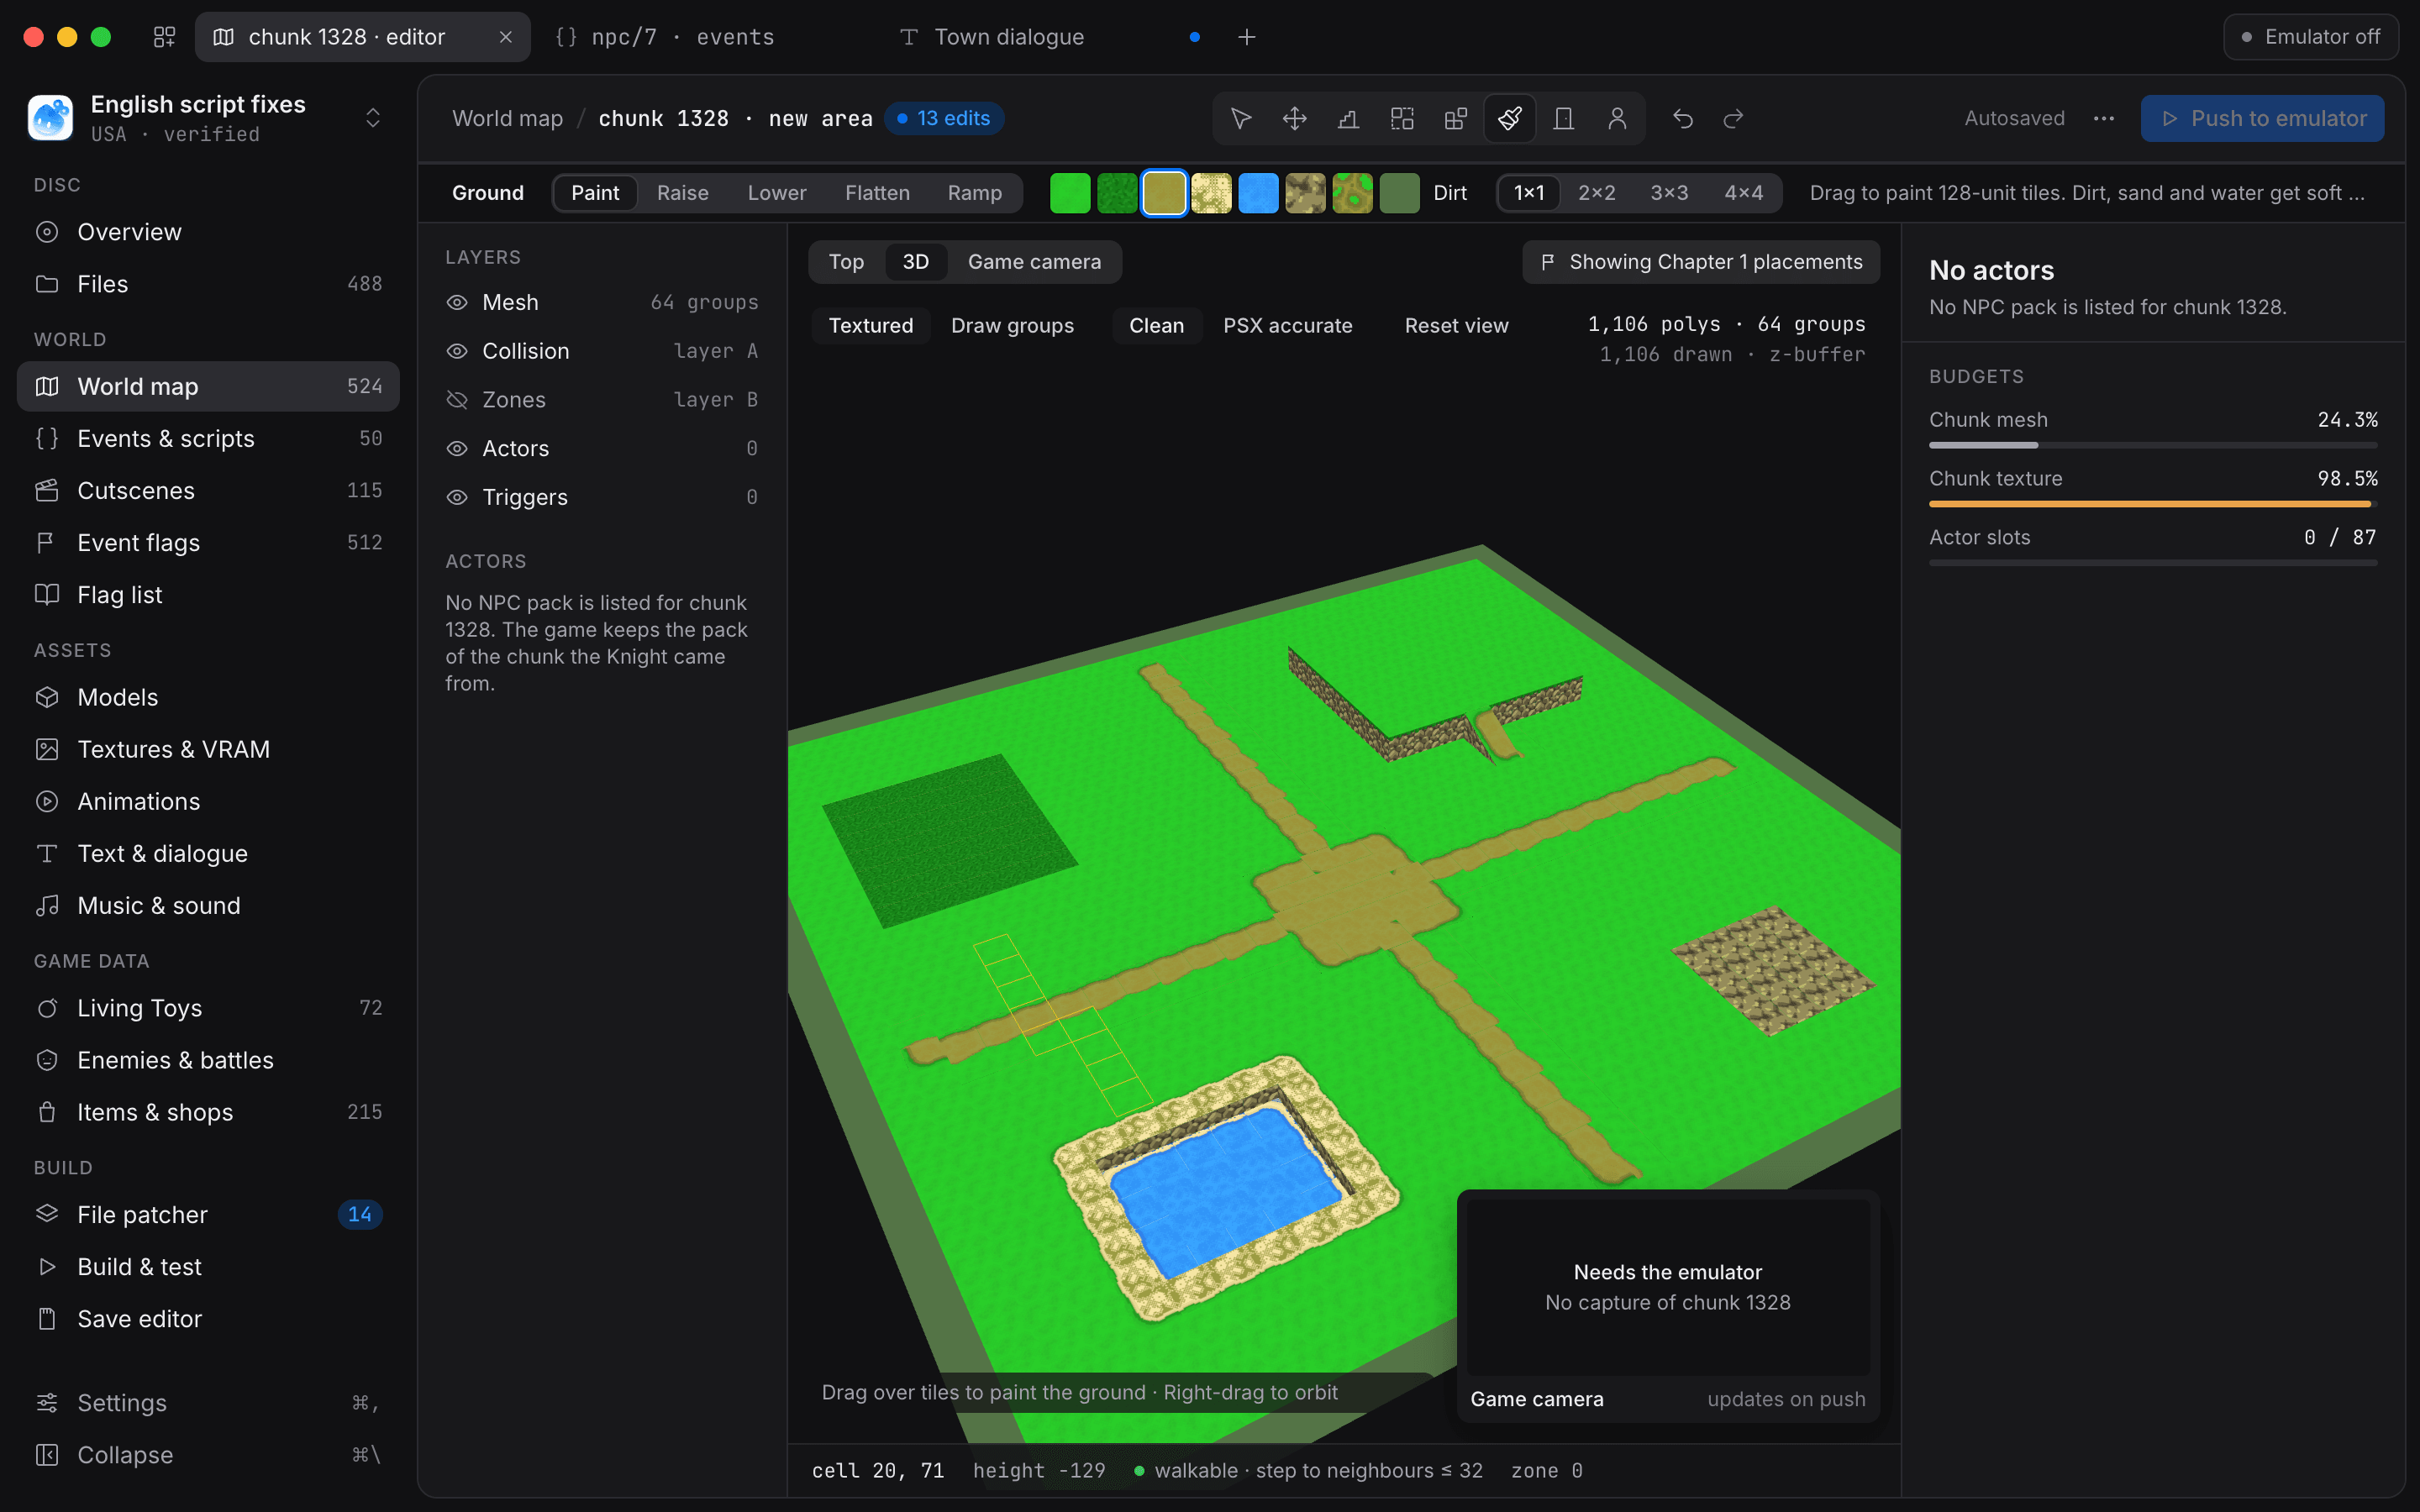Select the person actor tool
Image resolution: width=2420 pixels, height=1512 pixels.
pos(1617,118)
